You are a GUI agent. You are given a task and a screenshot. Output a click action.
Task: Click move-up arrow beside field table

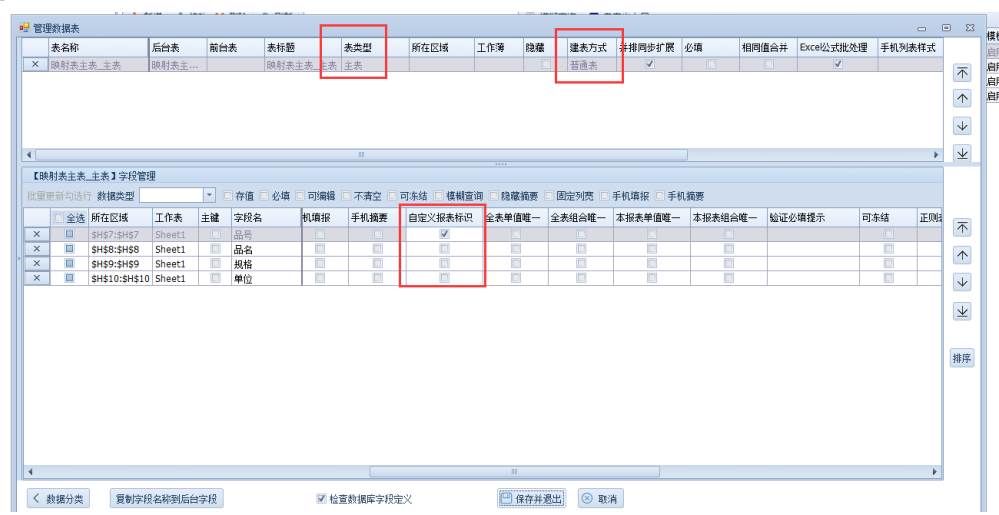pyautogui.click(x=961, y=255)
